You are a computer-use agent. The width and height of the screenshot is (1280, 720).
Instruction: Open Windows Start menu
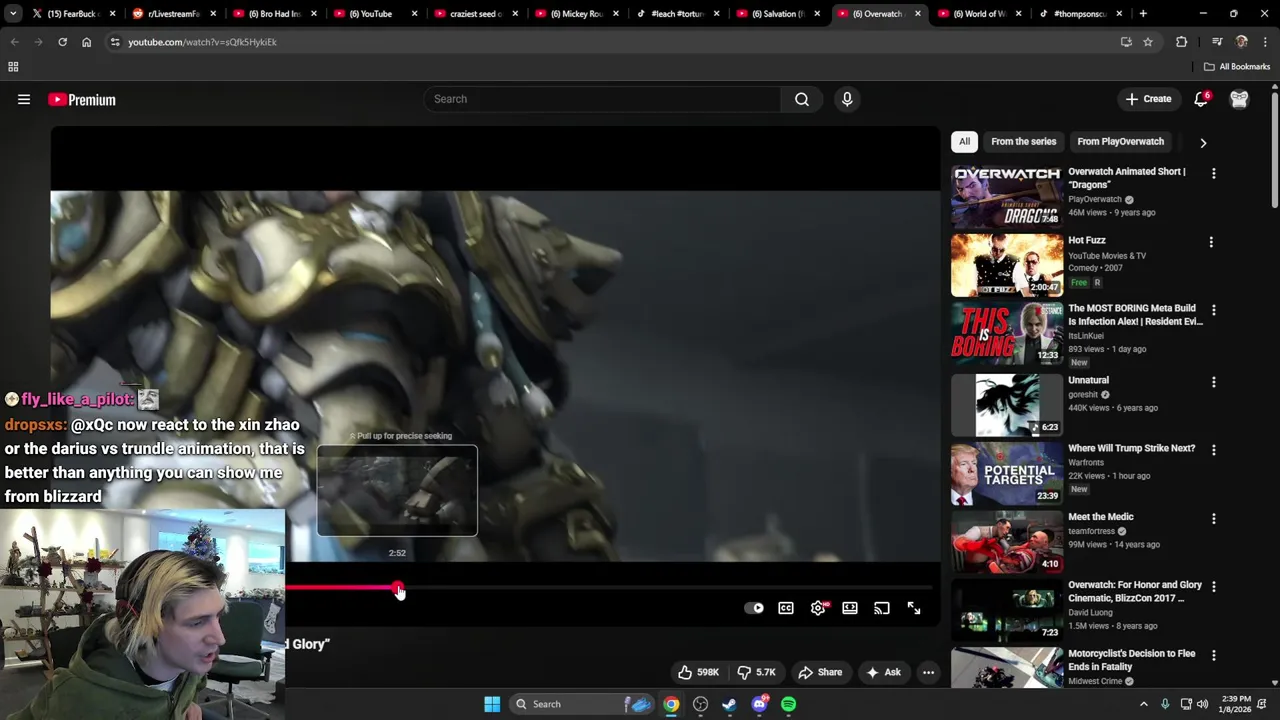[492, 704]
